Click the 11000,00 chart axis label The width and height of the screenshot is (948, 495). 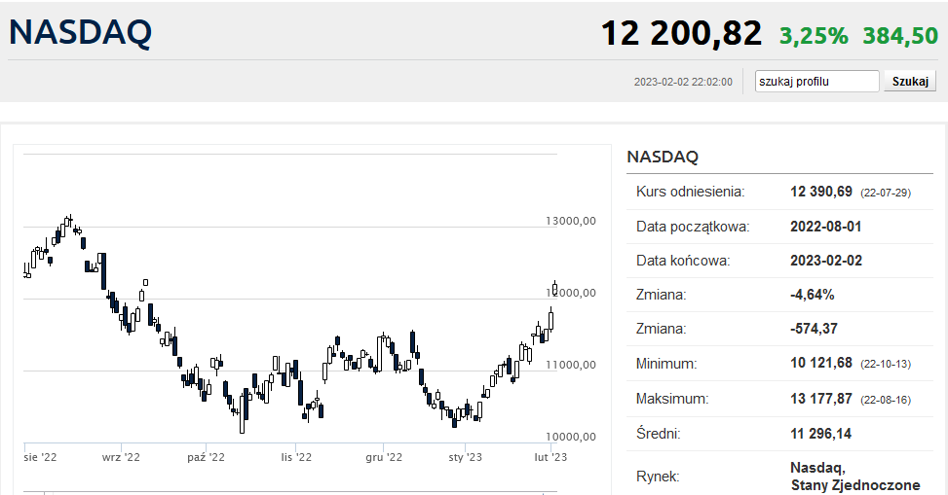(570, 365)
